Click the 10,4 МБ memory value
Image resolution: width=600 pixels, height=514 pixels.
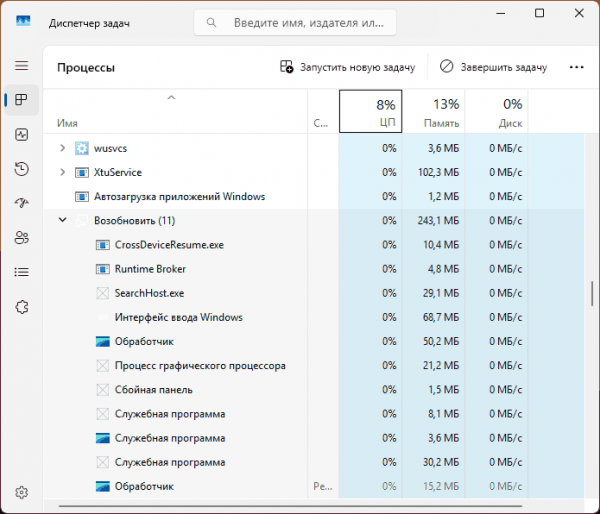(440, 245)
